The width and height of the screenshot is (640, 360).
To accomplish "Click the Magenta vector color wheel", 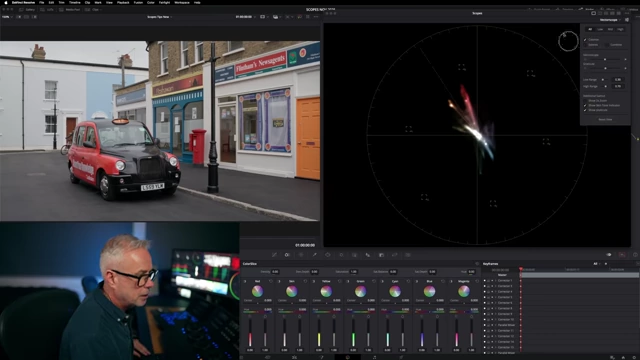I will 464,291.
